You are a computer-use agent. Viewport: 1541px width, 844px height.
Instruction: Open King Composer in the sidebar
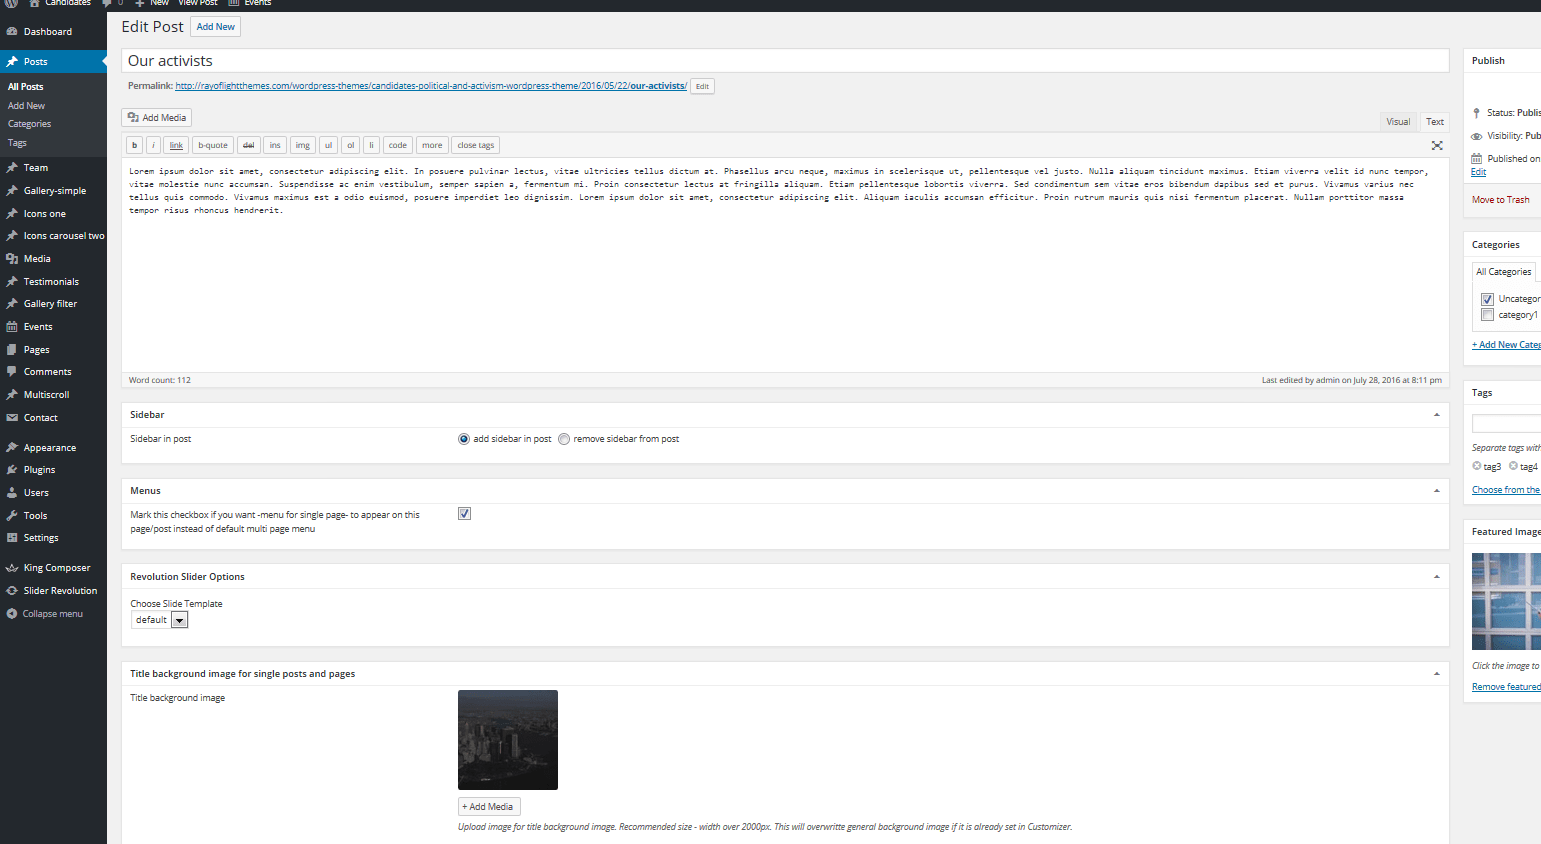(56, 568)
